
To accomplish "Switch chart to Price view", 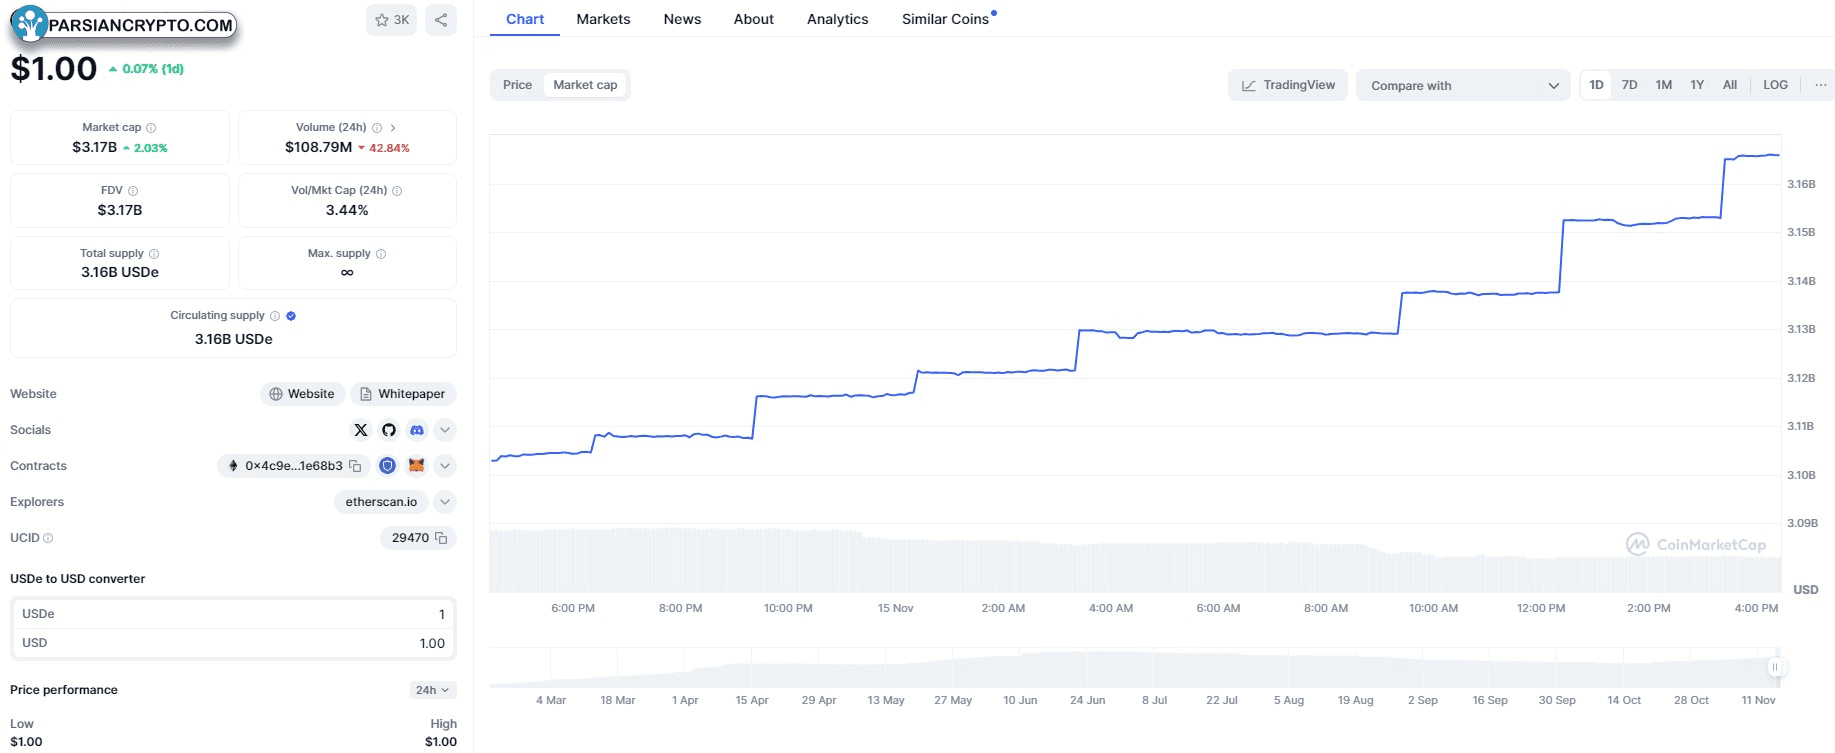I will click(517, 85).
